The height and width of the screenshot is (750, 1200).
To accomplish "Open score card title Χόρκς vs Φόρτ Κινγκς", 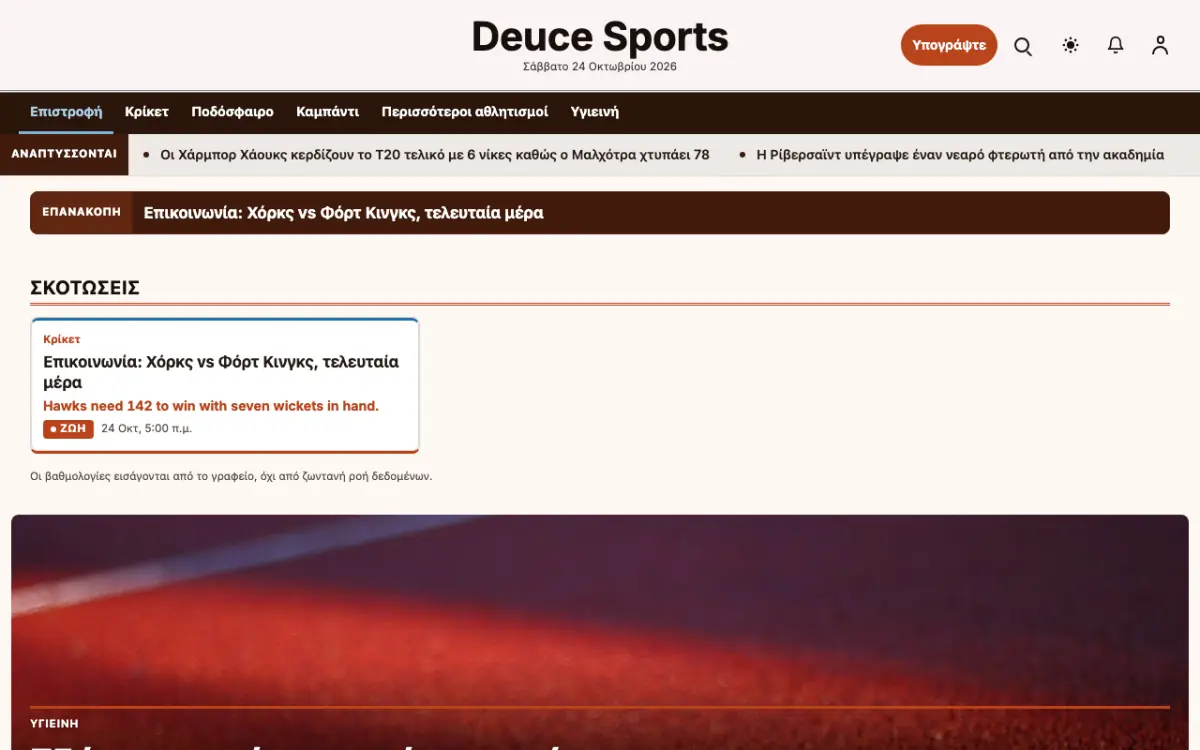I will point(221,372).
